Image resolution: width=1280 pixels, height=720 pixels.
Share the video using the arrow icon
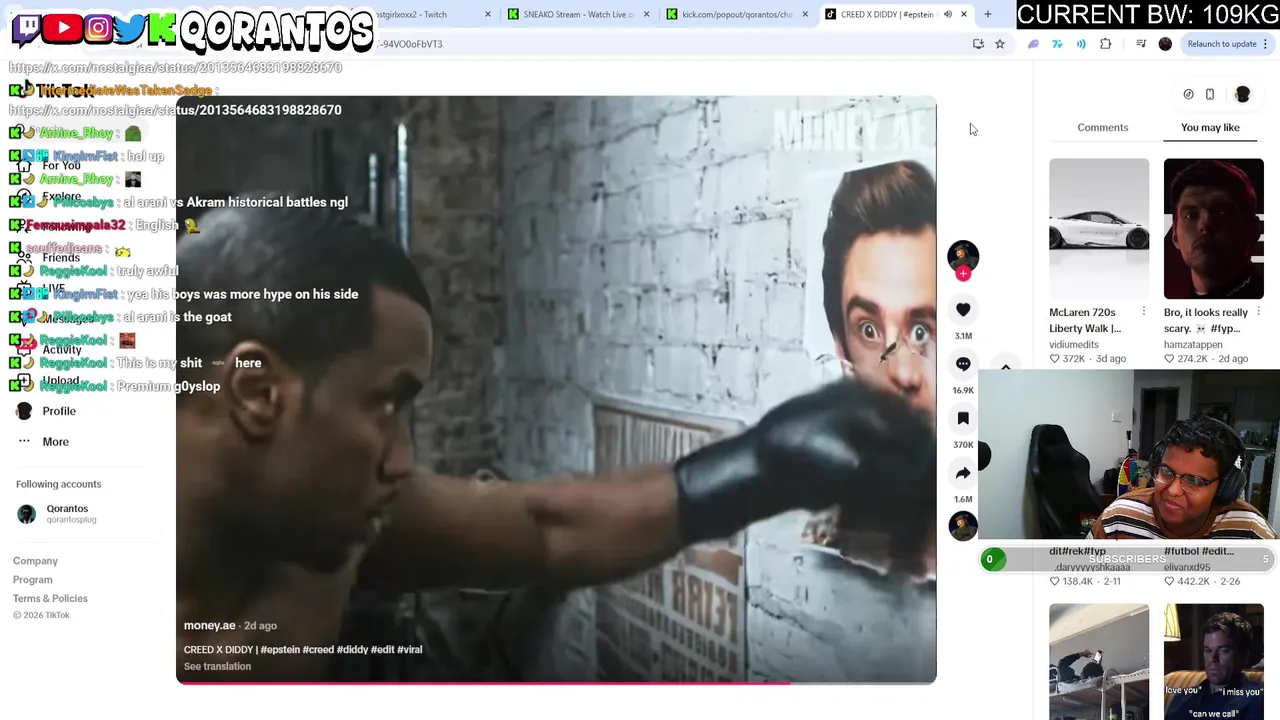pos(963,473)
